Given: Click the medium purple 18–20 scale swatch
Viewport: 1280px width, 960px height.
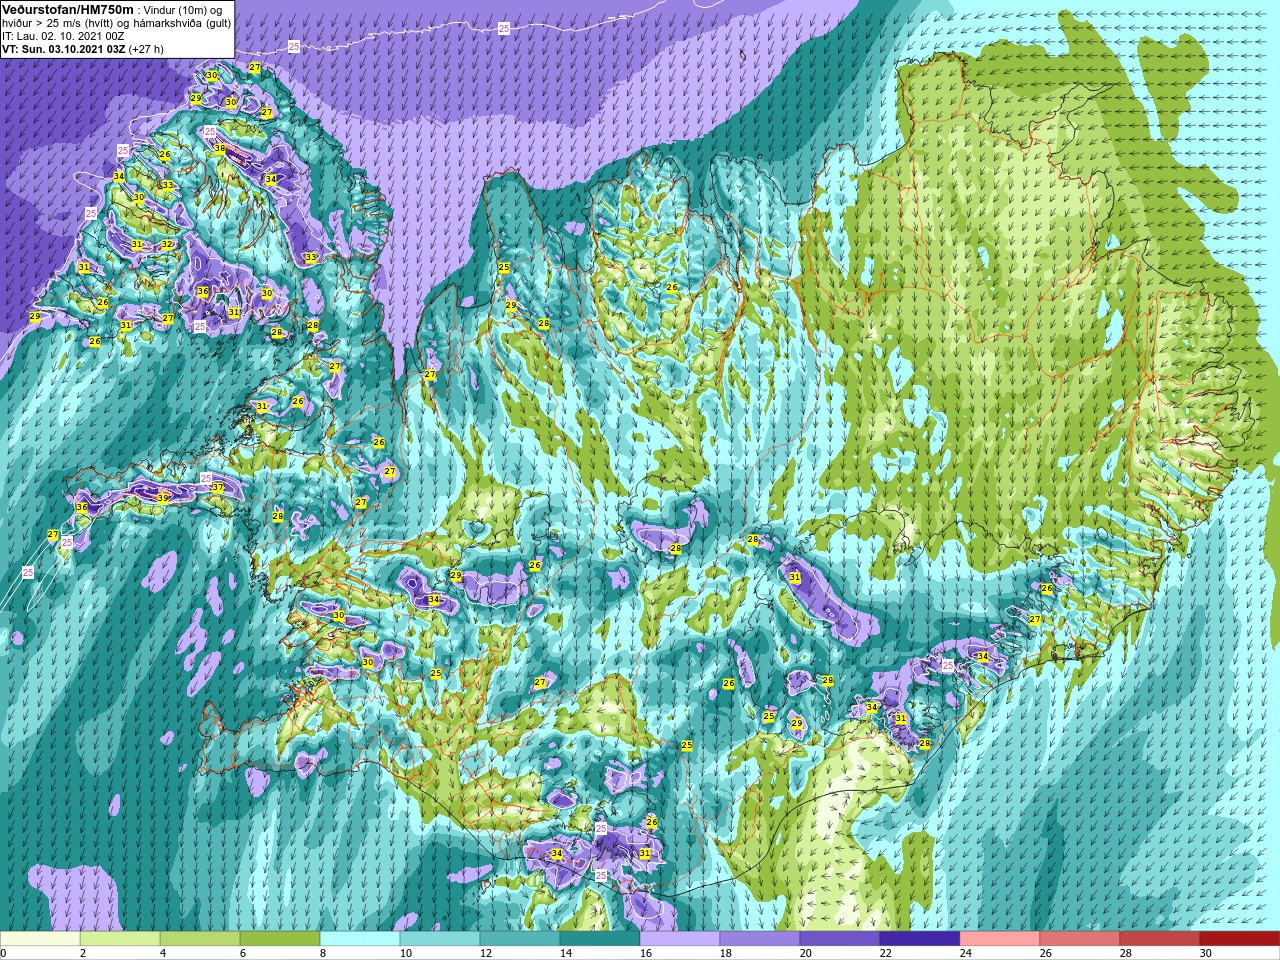Looking at the screenshot, I should coord(760,939).
